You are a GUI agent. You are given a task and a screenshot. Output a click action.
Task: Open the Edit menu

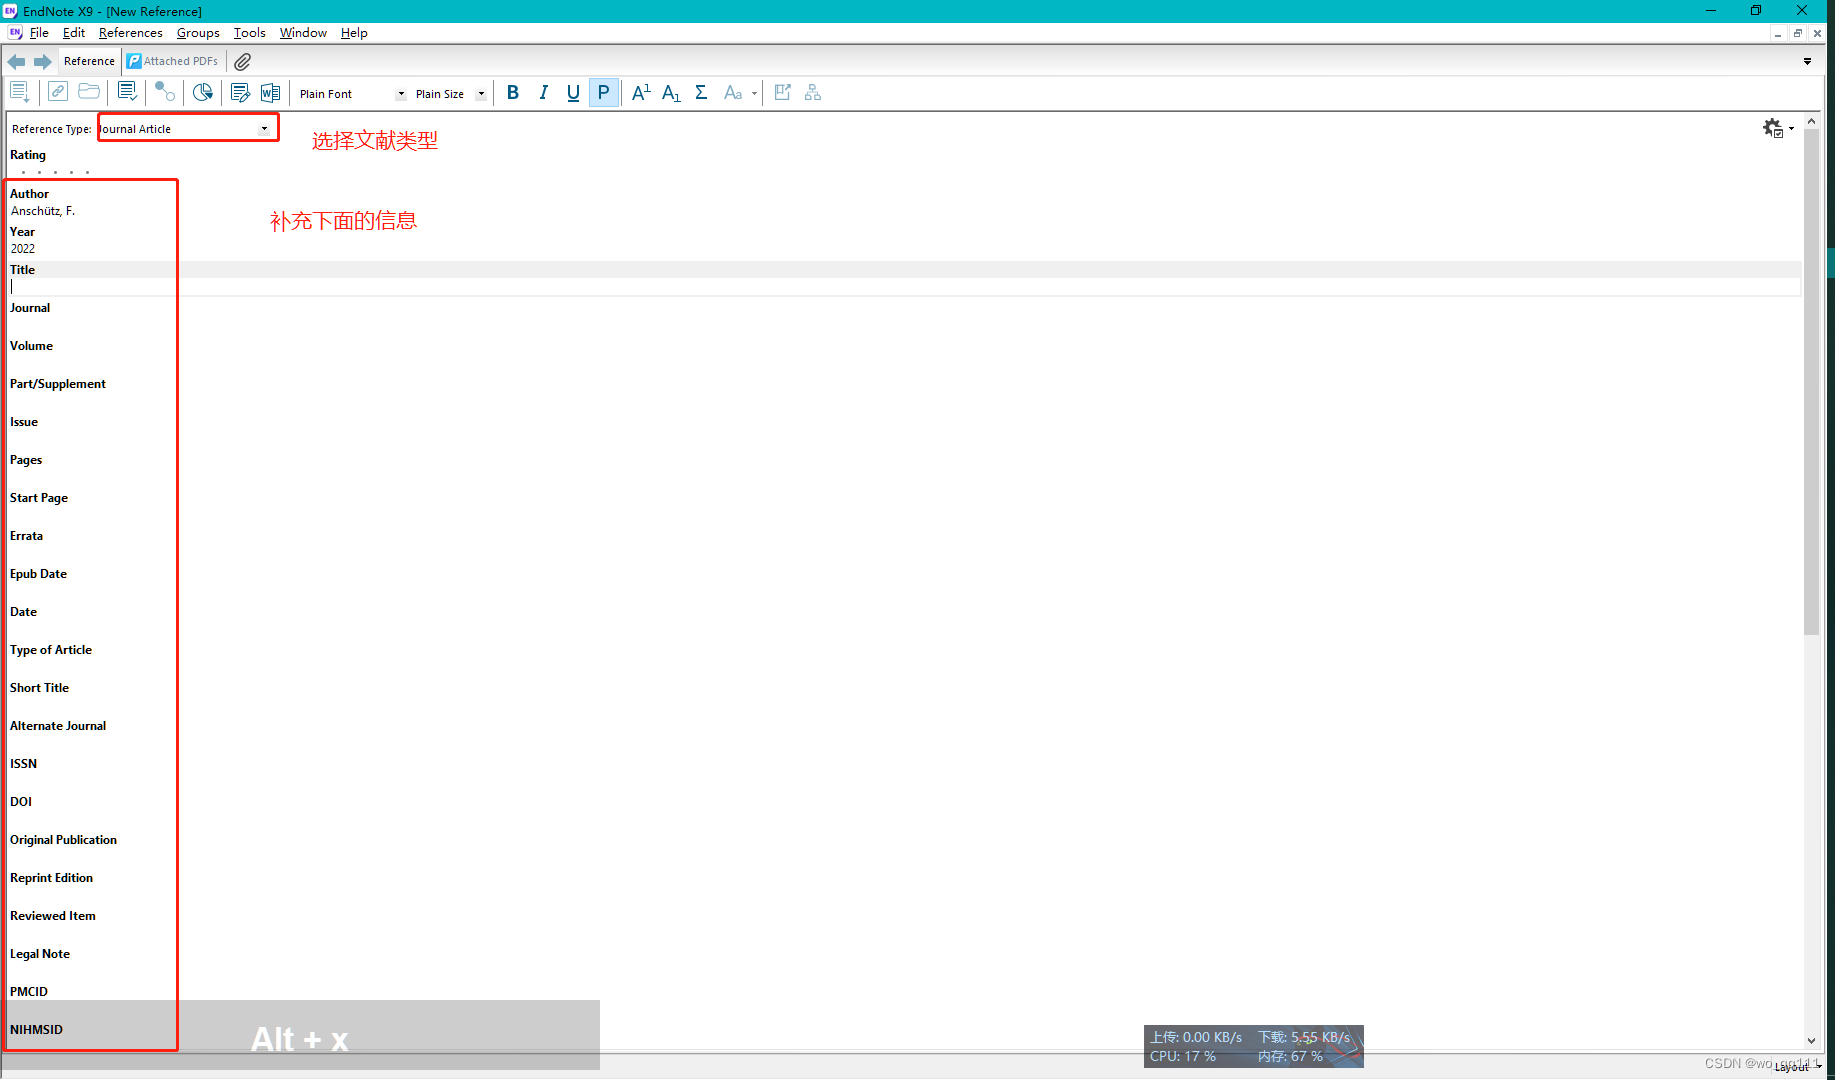click(74, 33)
